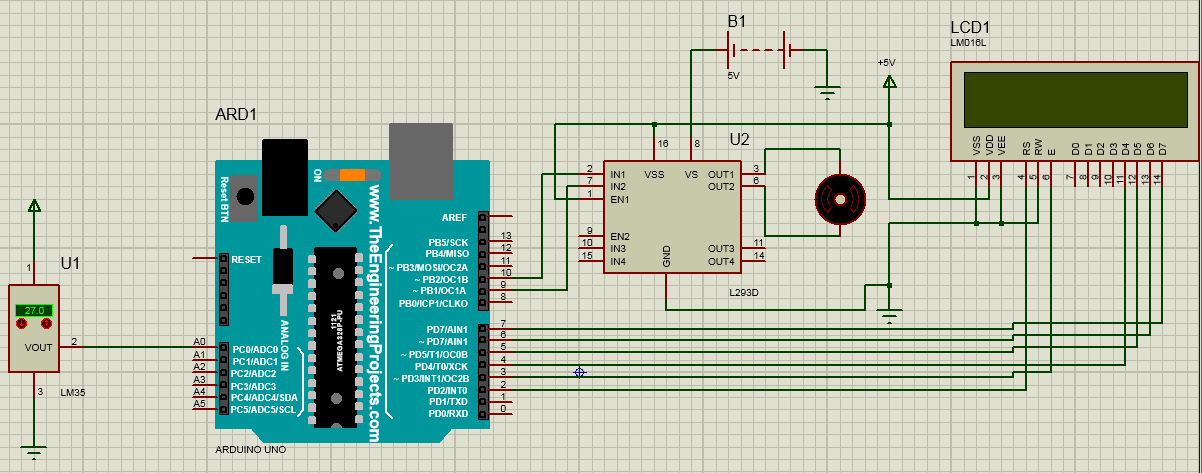Click the OUT2 pin on L293D

tap(721, 187)
